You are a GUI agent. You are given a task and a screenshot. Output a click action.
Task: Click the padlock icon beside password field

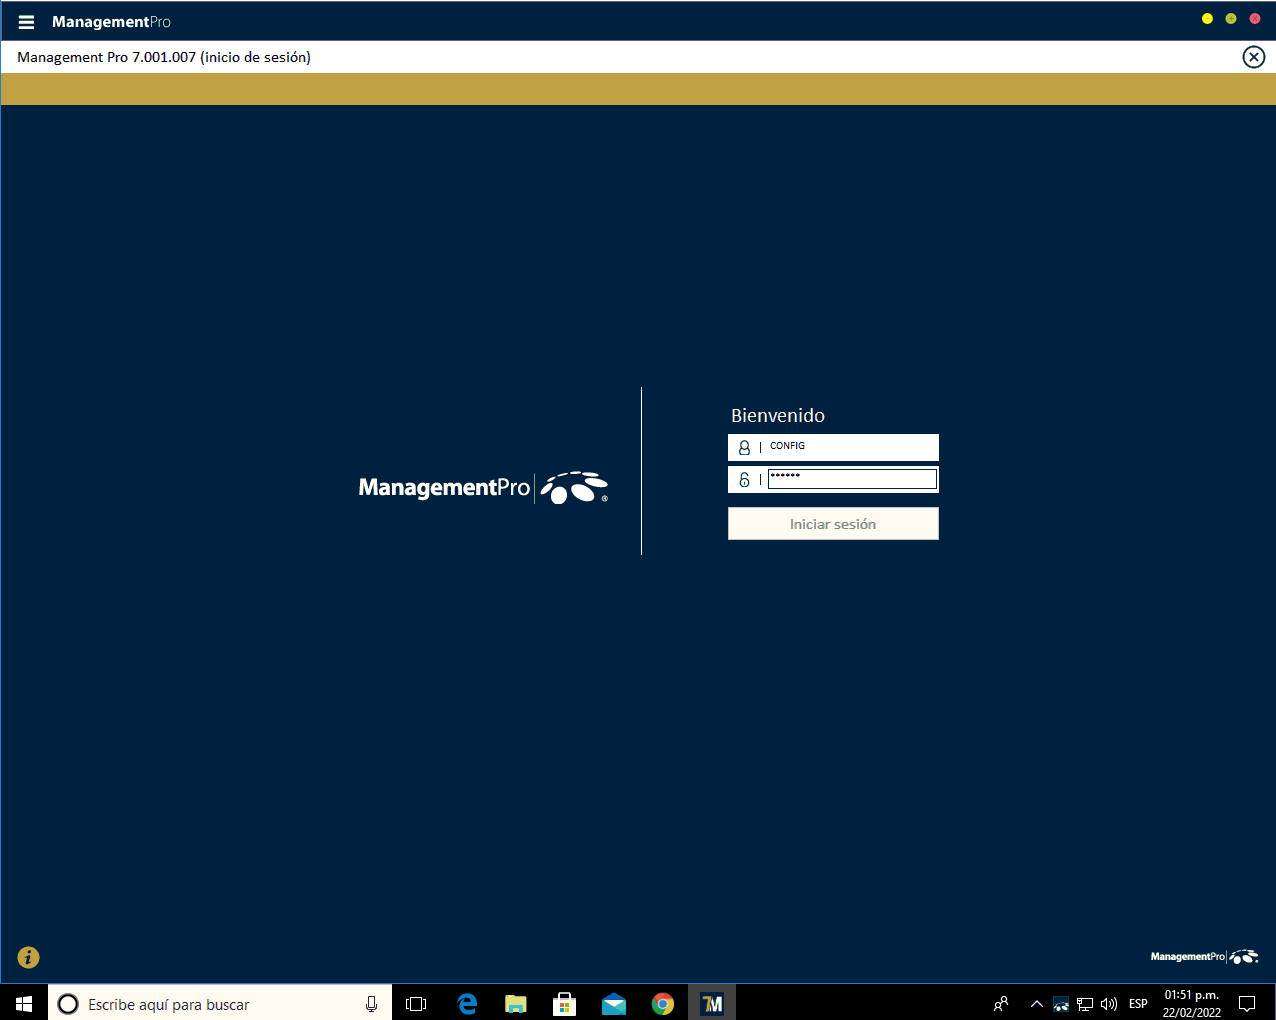[744, 480]
